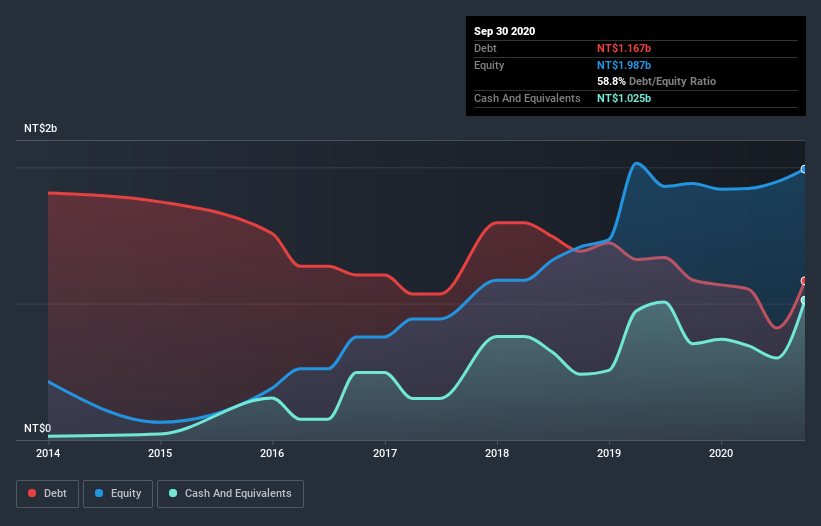Toggle the Equity legend button
This screenshot has height=526, width=821.
118,494
